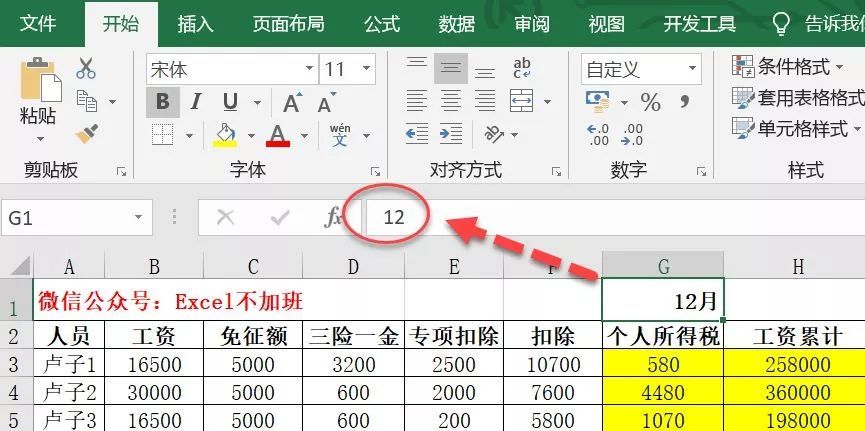Image resolution: width=865 pixels, height=431 pixels.
Task: Open font size dropdown 11
Action: (x=366, y=69)
